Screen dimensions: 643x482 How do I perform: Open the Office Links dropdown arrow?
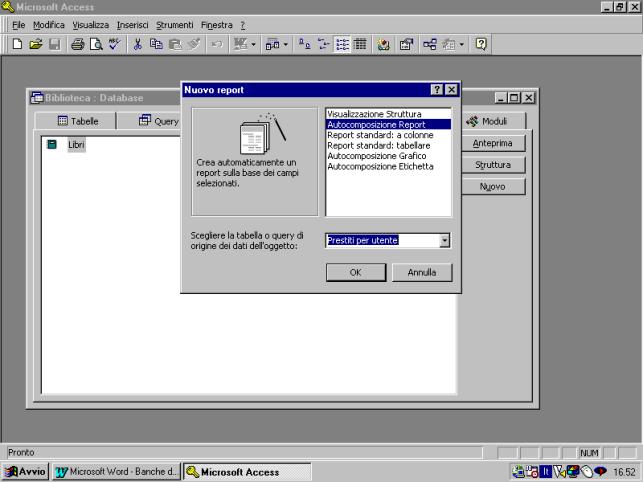click(x=253, y=44)
